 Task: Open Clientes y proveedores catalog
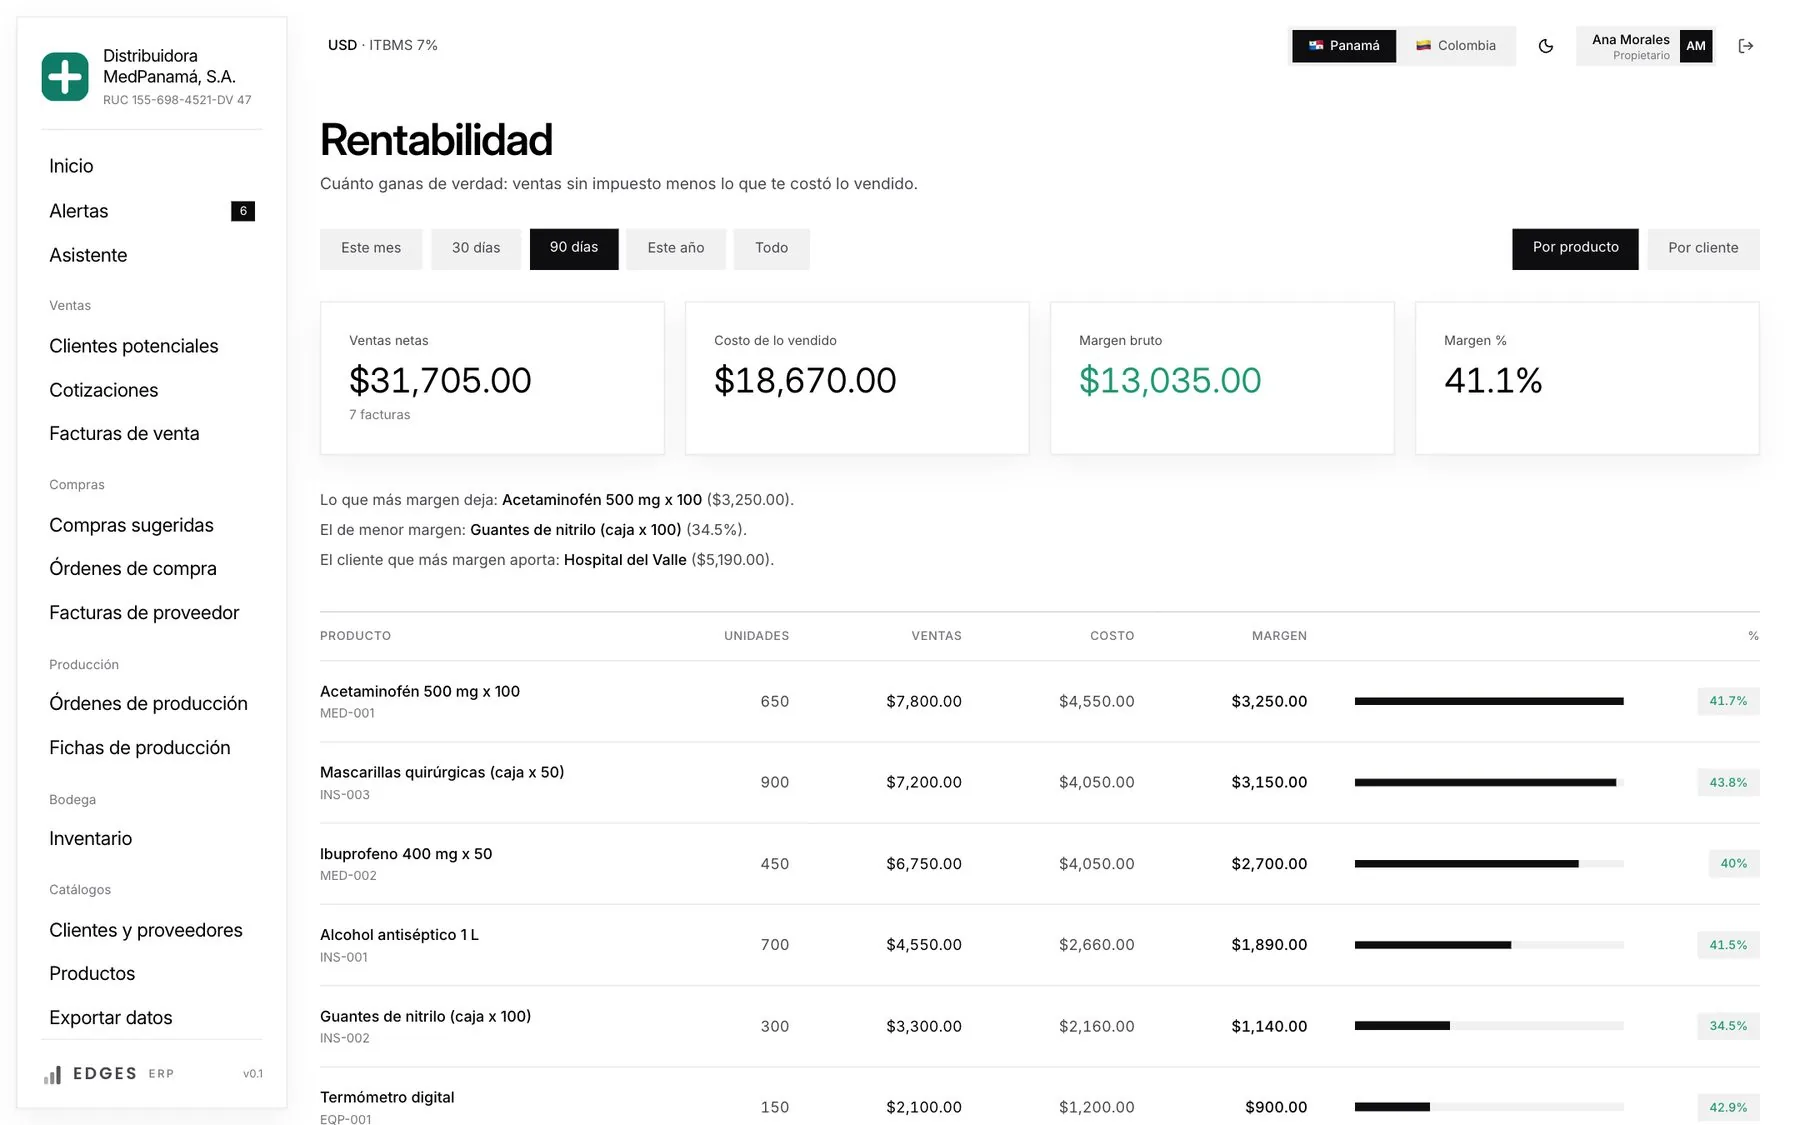pos(146,930)
